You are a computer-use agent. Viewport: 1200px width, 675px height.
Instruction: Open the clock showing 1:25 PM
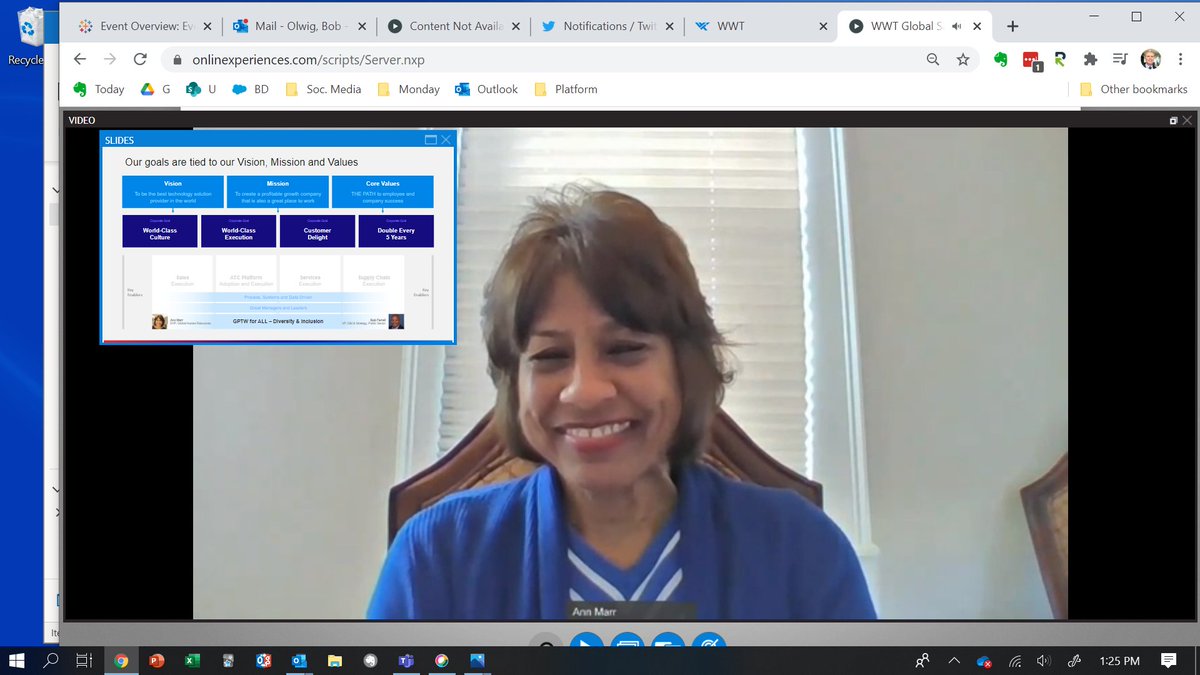[x=1119, y=661]
